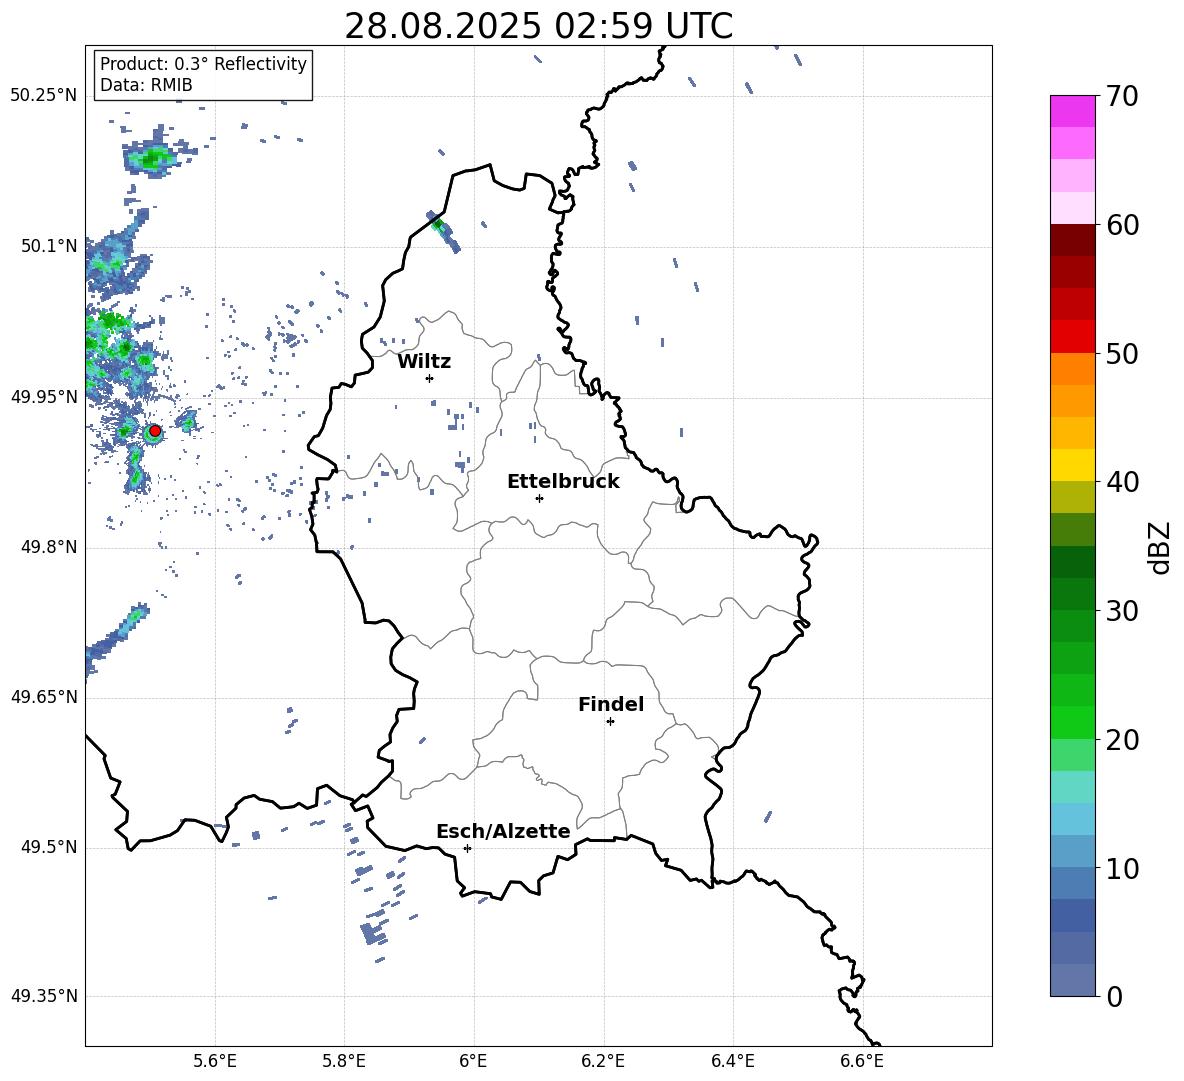Click the yellow swatch just above 40
Viewport: 1184px width, 1081px height.
[x=1072, y=465]
